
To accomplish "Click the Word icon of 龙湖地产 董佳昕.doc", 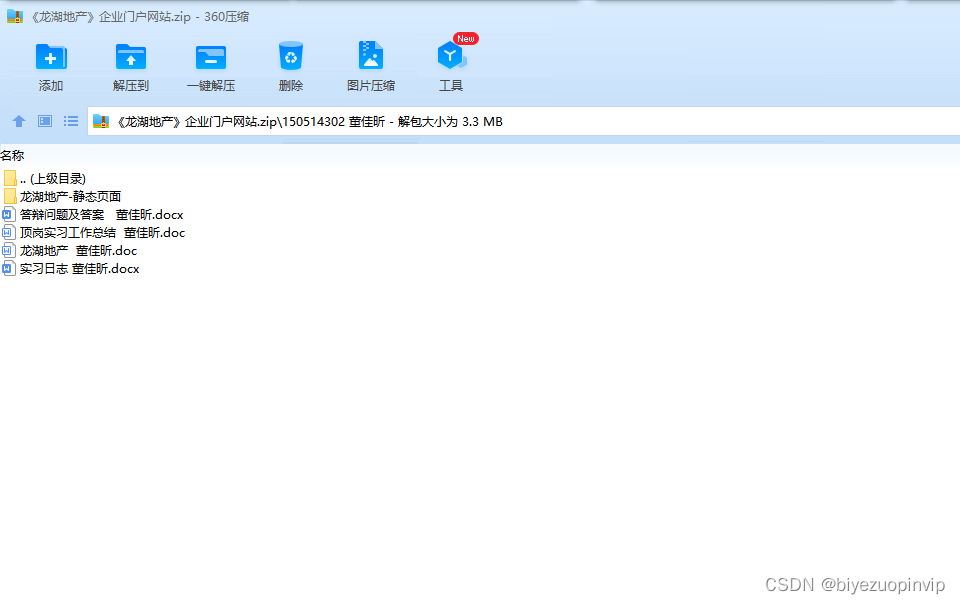I will [x=9, y=250].
